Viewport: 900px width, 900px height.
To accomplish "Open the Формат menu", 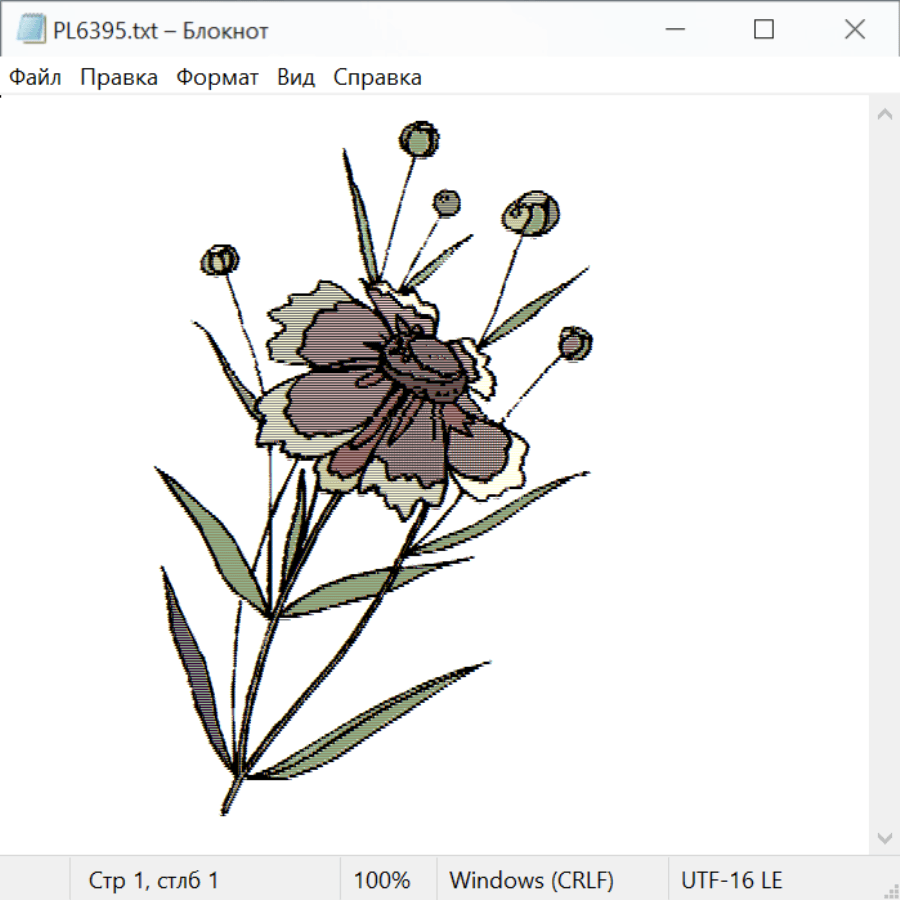I will tap(217, 78).
